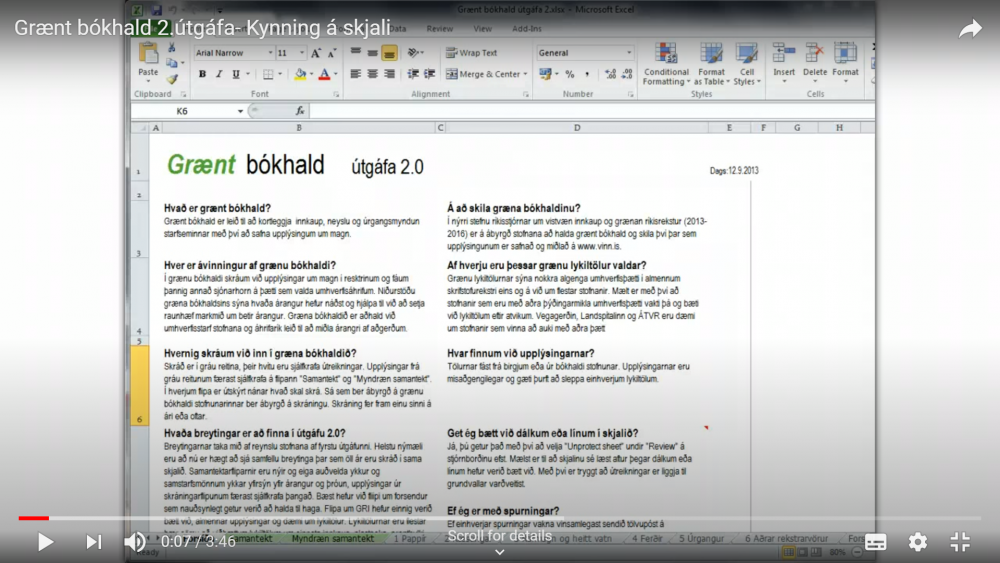Click the Delete cells icon
Viewport: 1000px width, 563px height.
pyautogui.click(x=815, y=59)
